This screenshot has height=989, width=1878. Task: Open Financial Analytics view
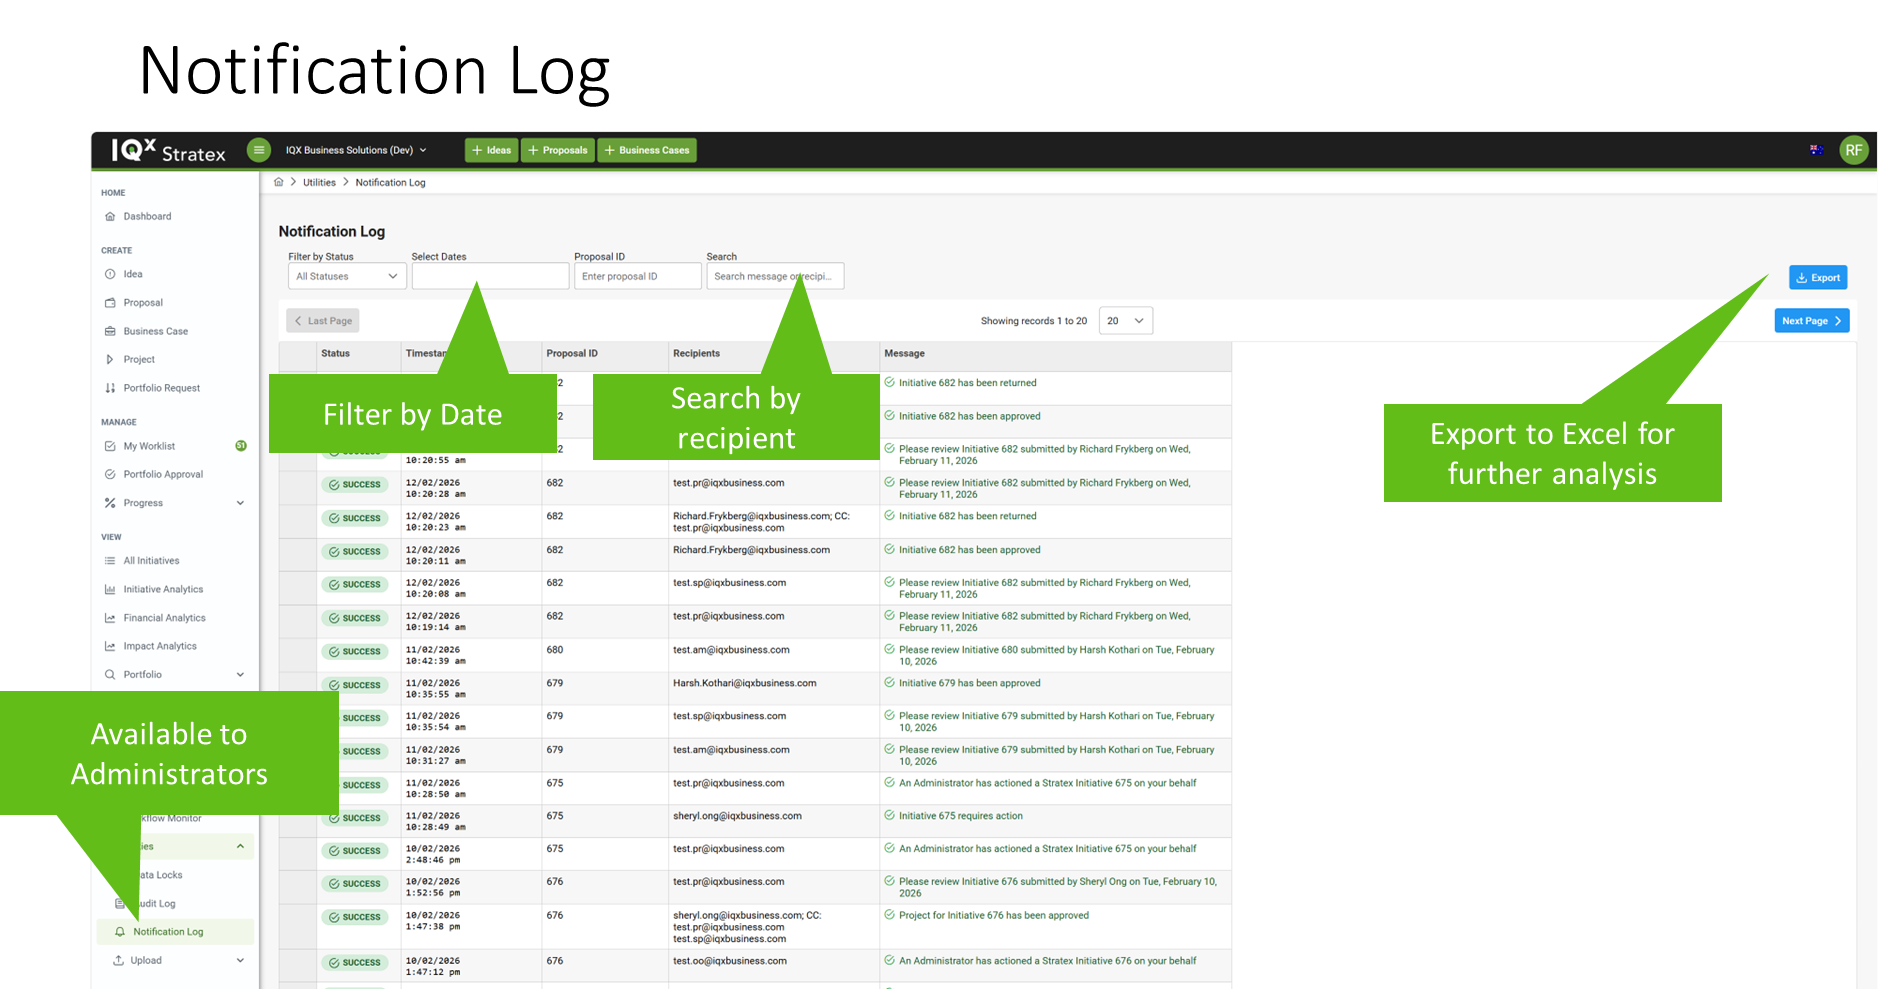164,618
